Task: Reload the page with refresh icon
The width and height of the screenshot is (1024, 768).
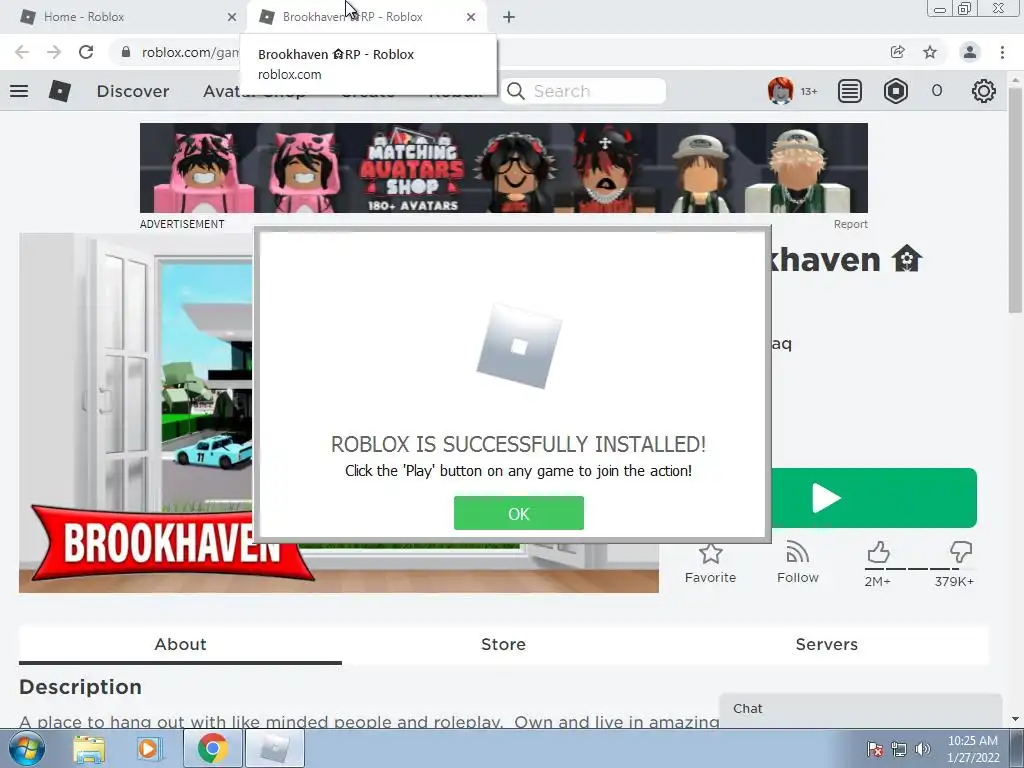Action: [x=86, y=52]
